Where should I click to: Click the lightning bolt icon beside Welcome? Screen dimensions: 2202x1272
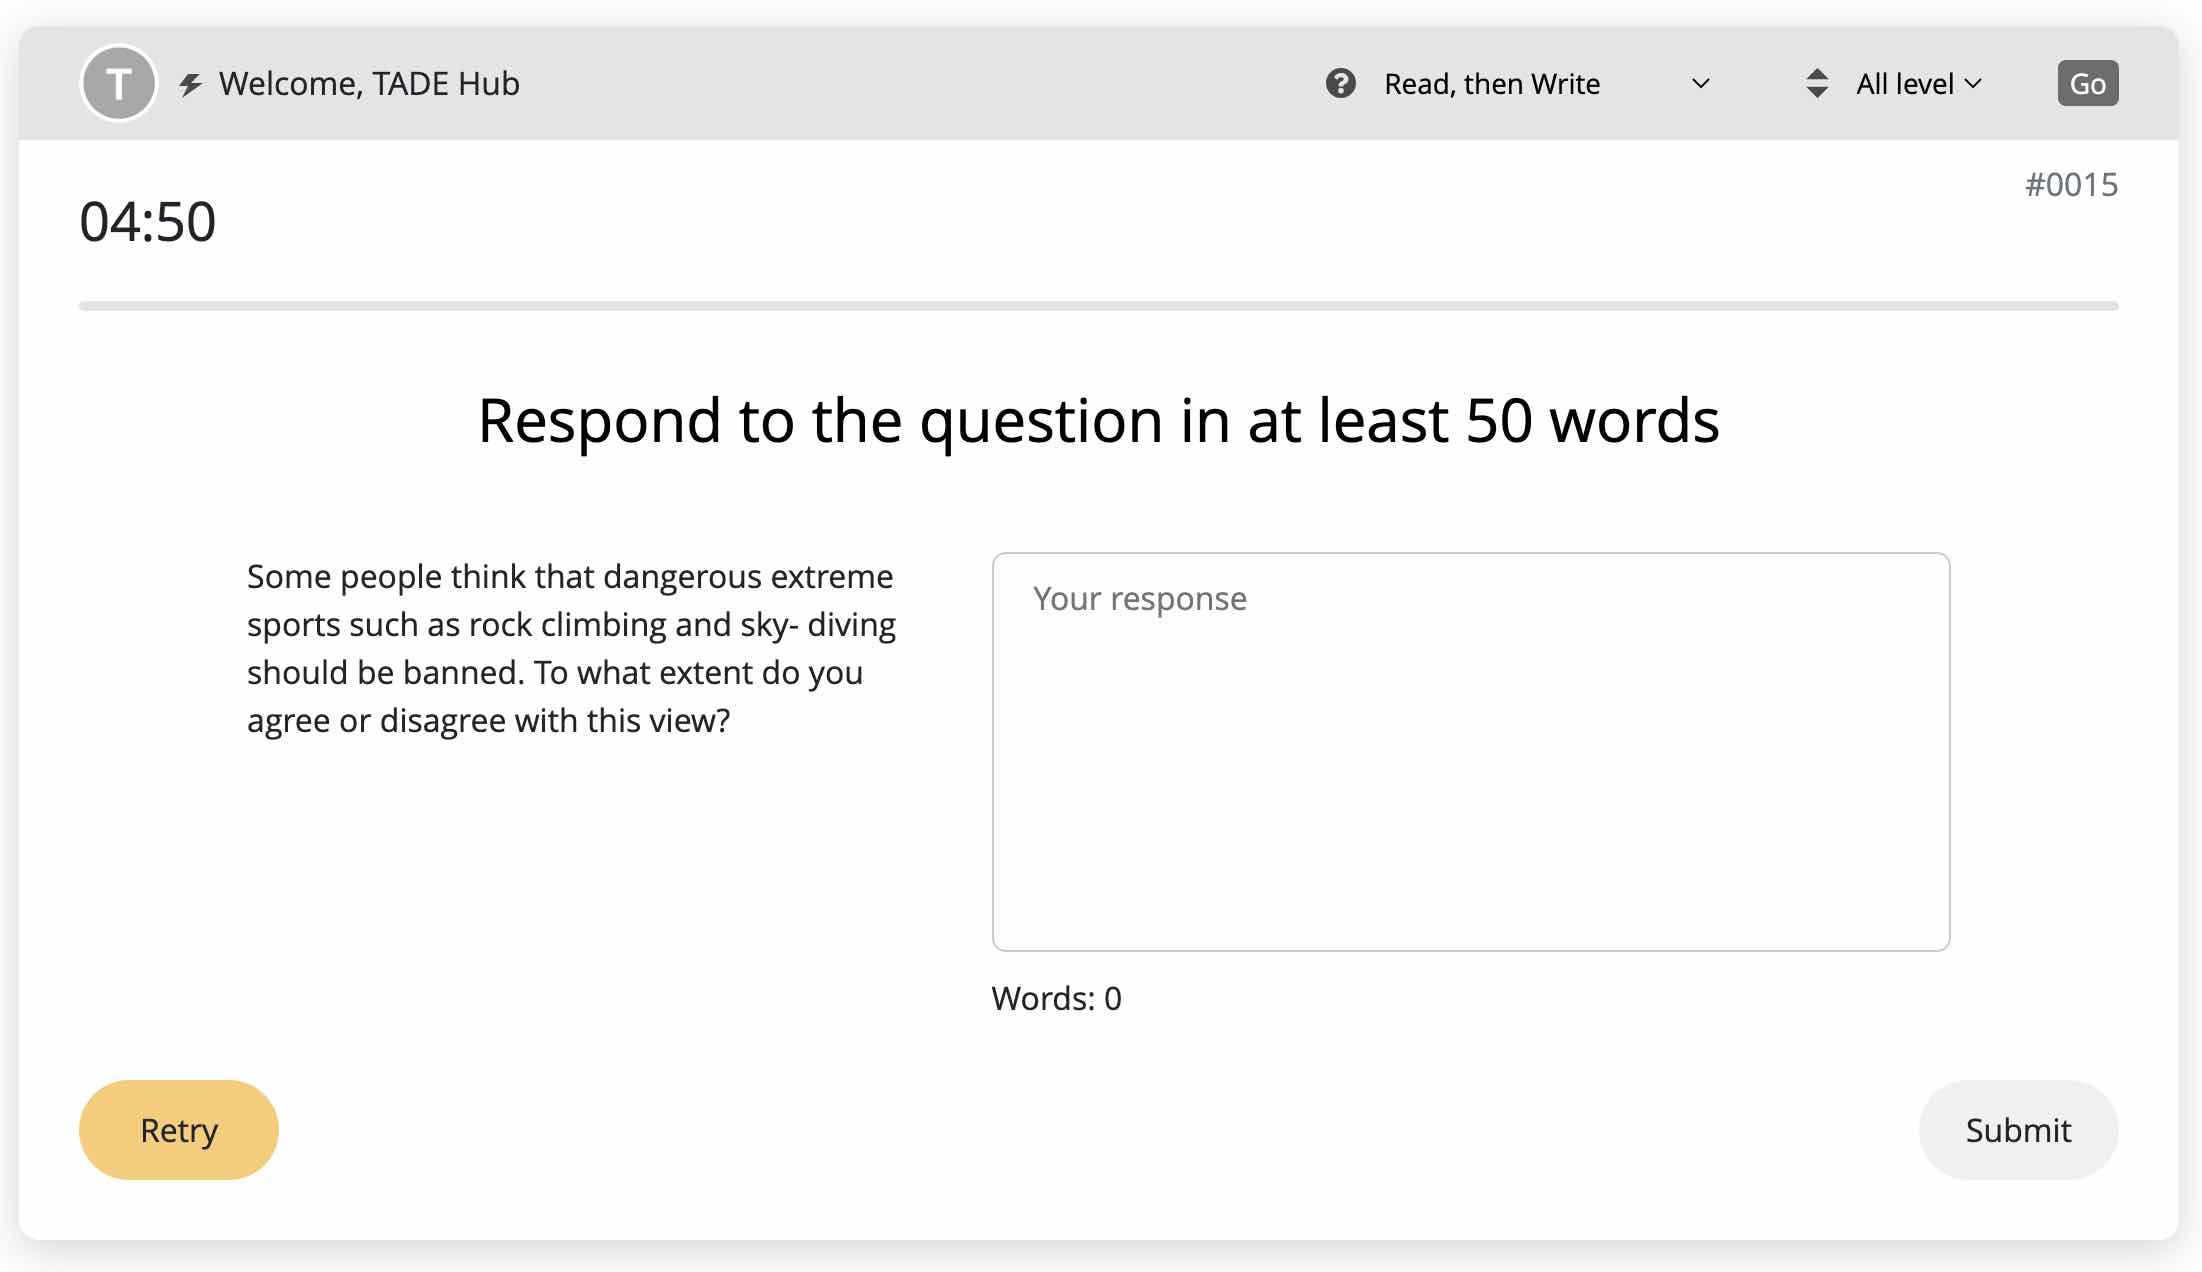point(190,84)
